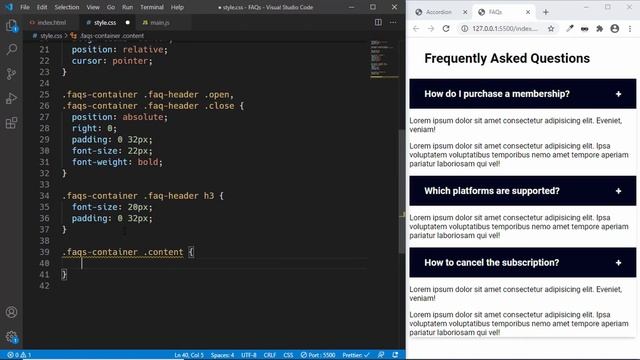Split the editor to the right

tap(378, 22)
